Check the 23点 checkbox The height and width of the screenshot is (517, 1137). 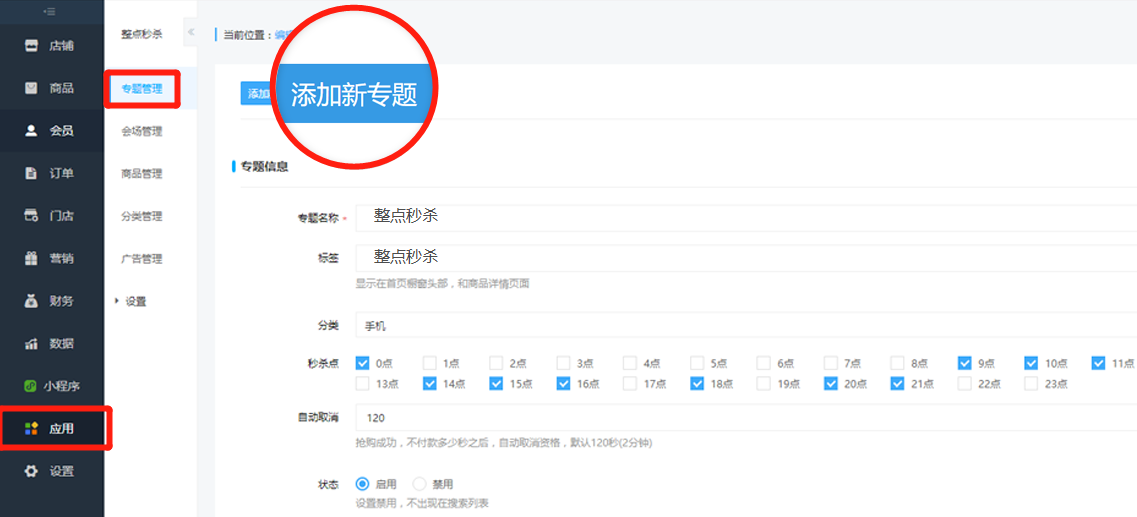[1031, 384]
